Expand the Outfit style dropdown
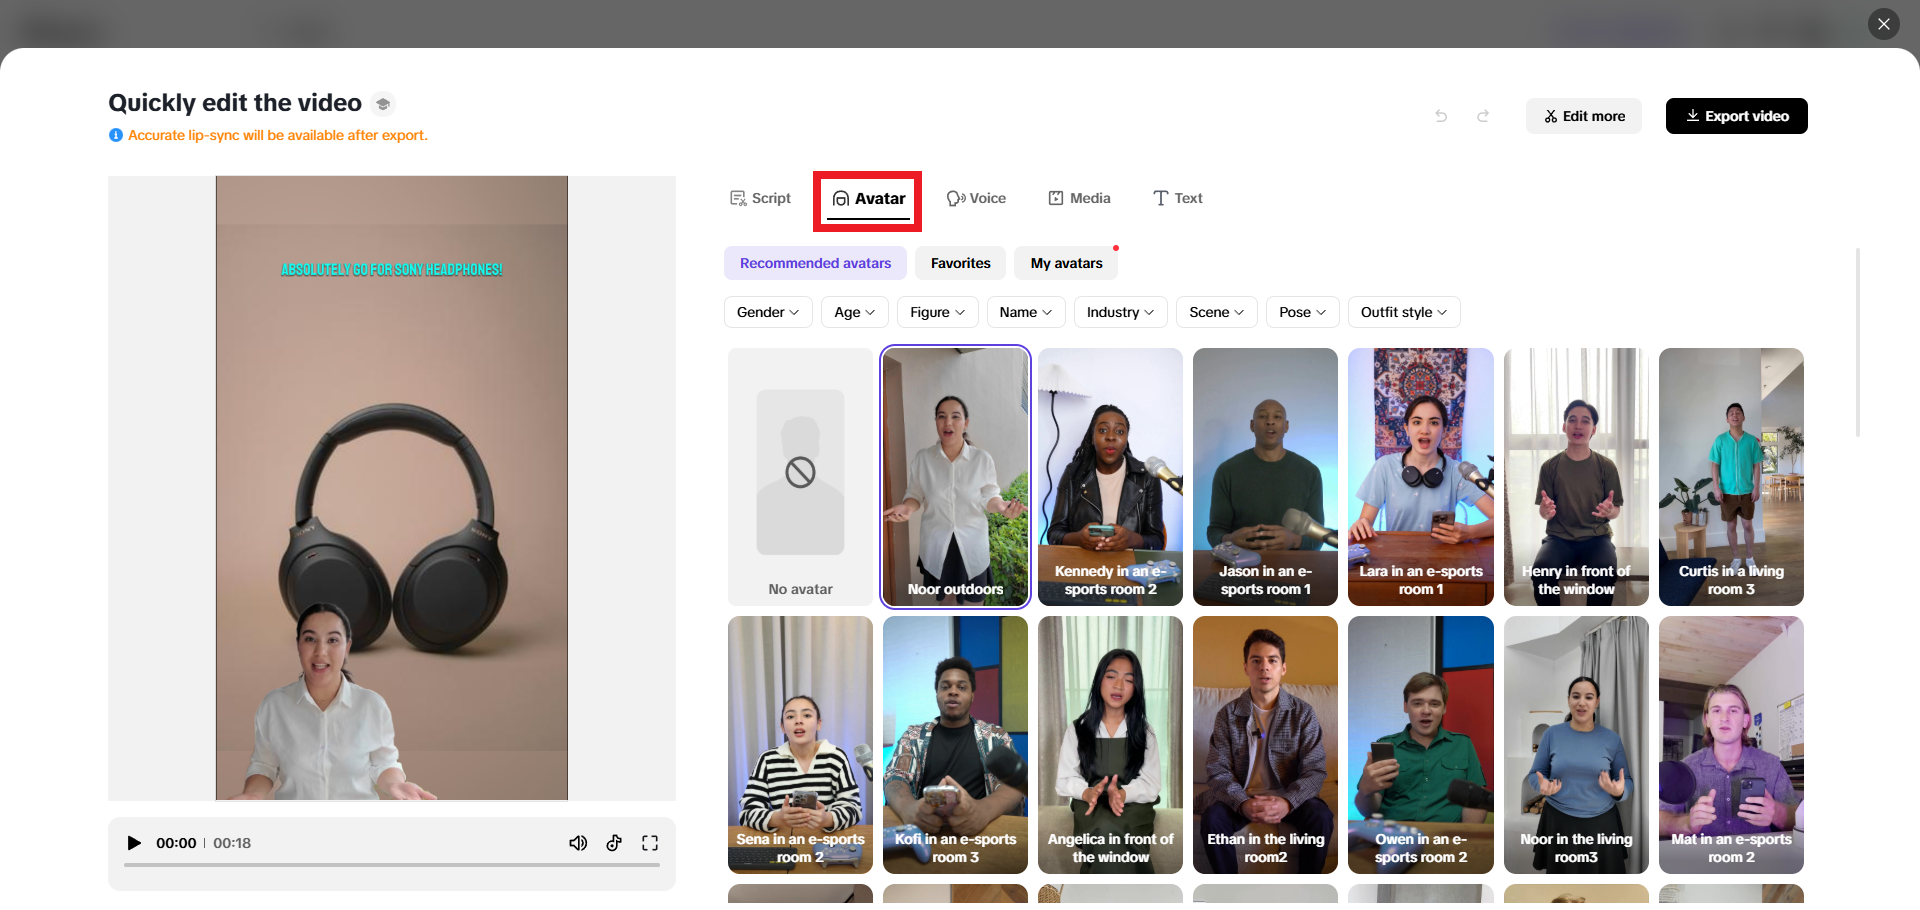 pos(1403,312)
